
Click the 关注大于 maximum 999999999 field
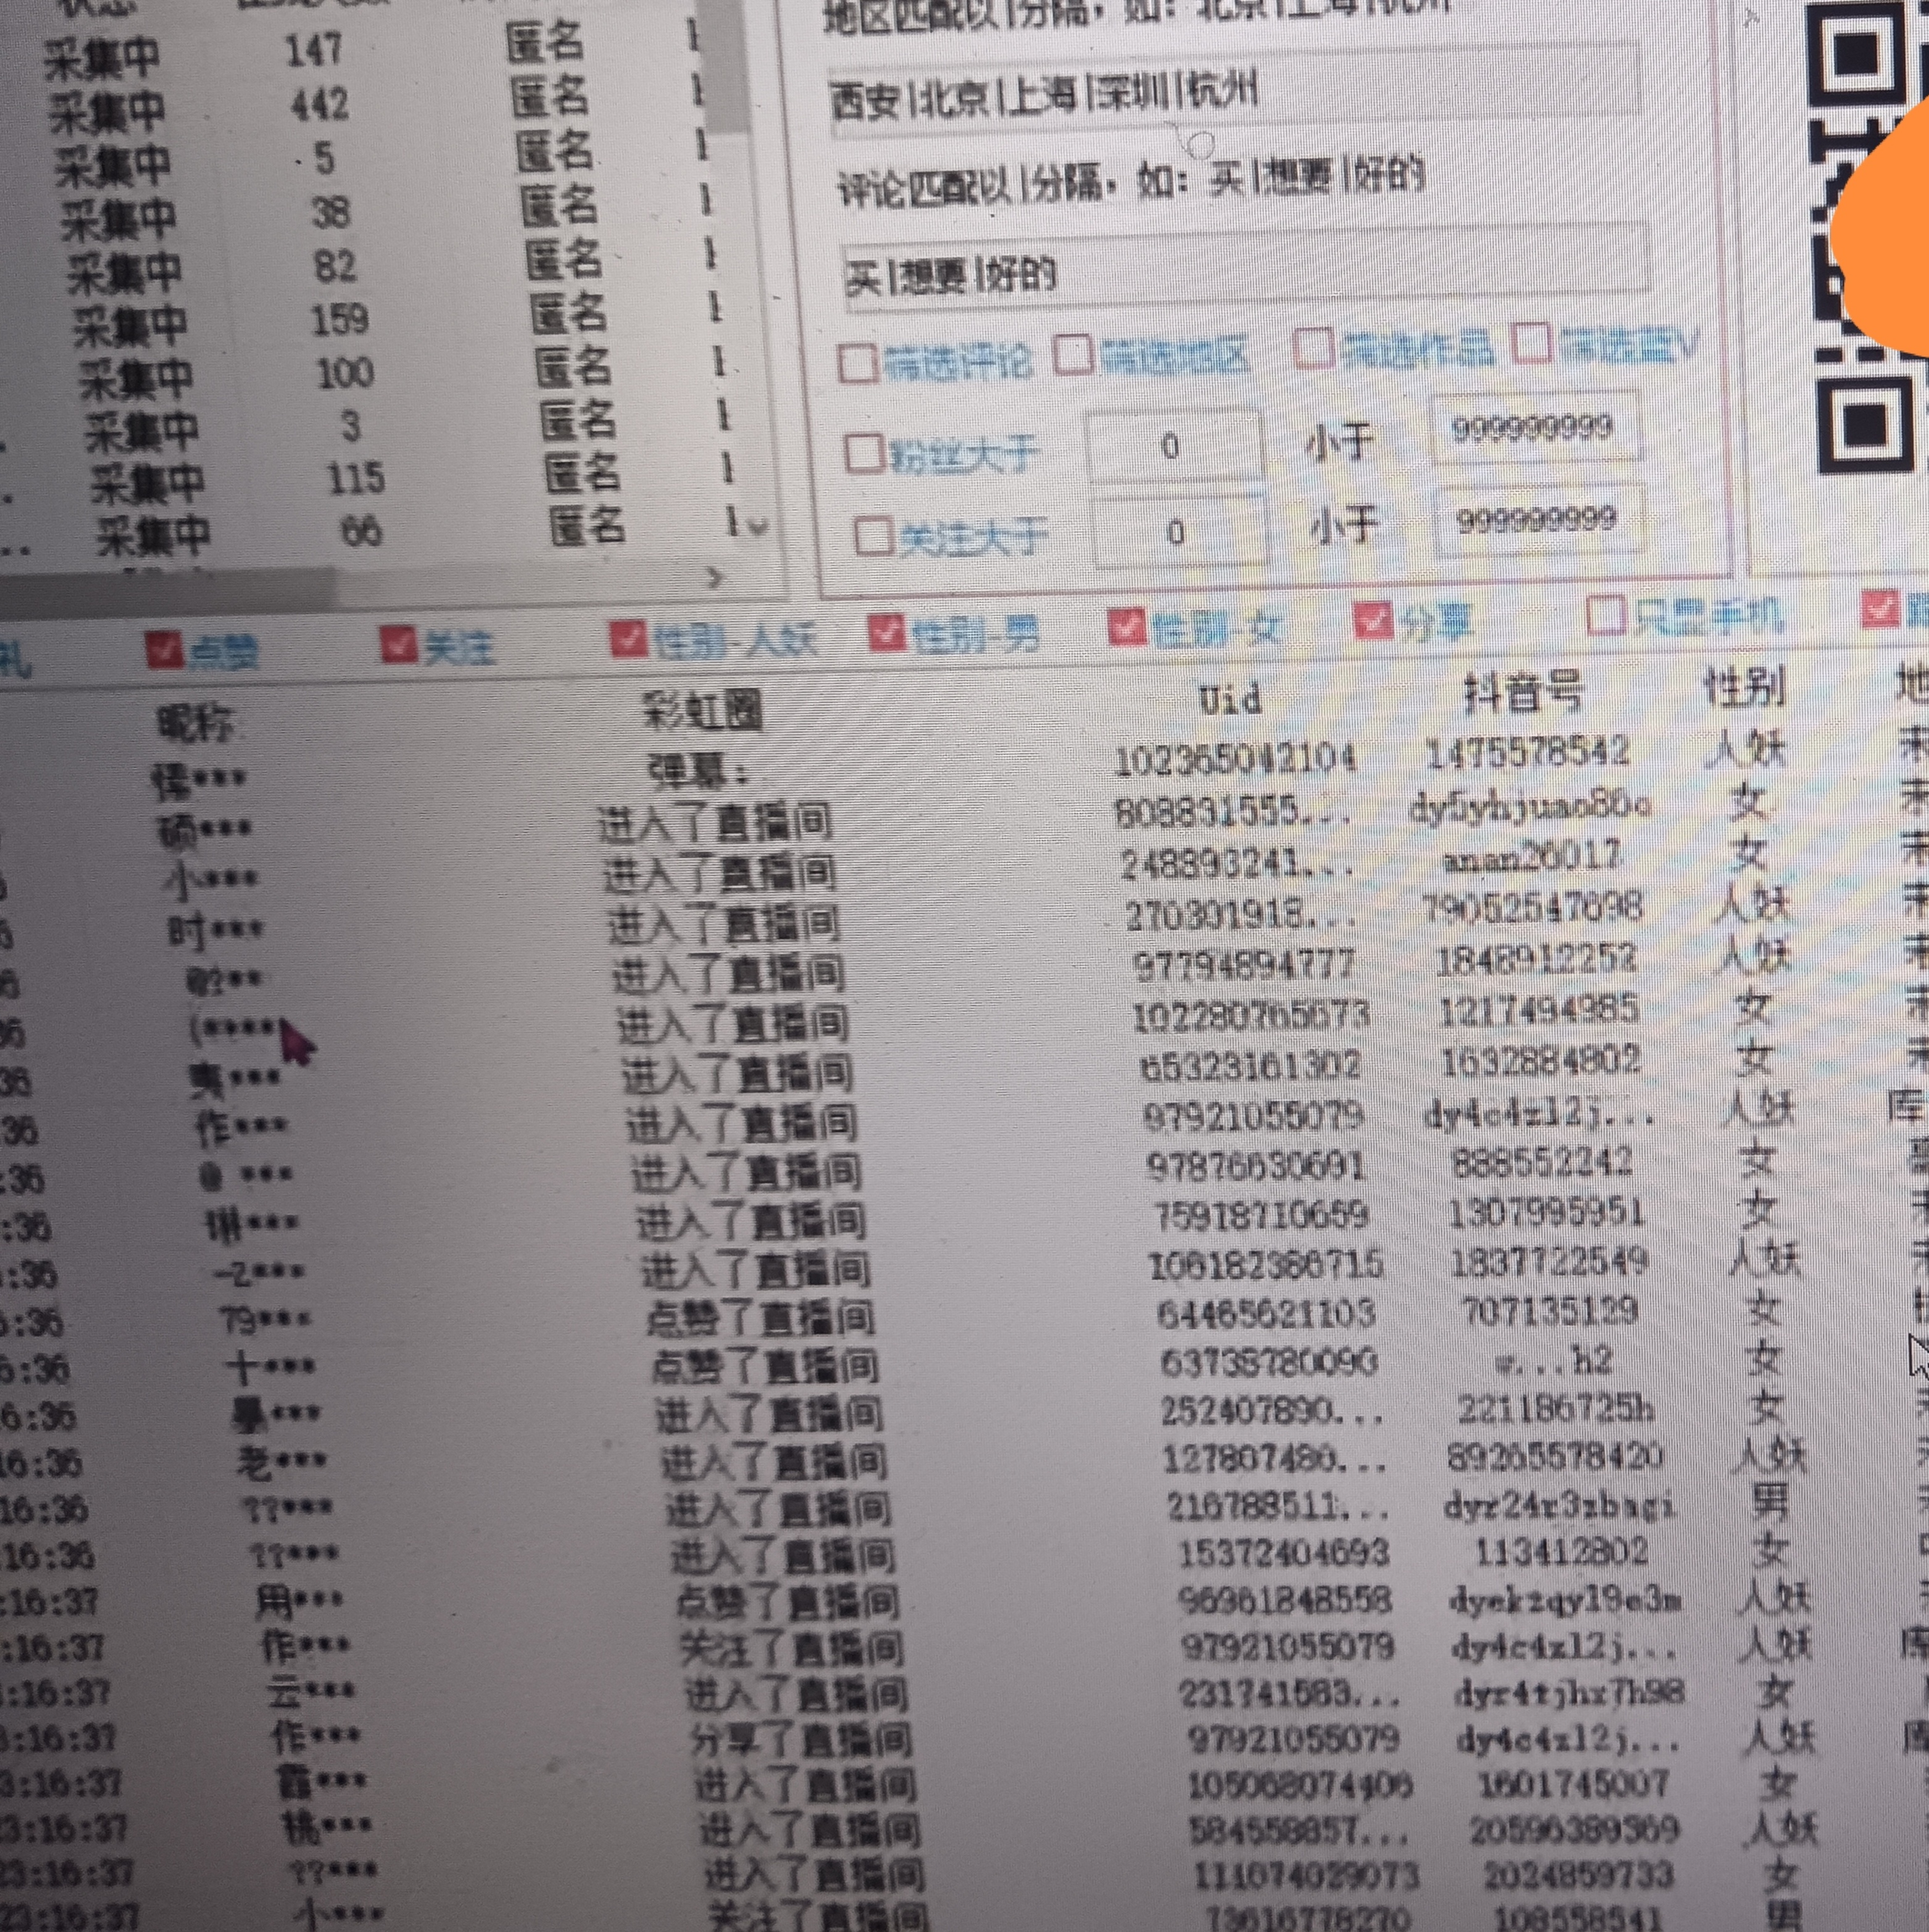pos(1538,520)
